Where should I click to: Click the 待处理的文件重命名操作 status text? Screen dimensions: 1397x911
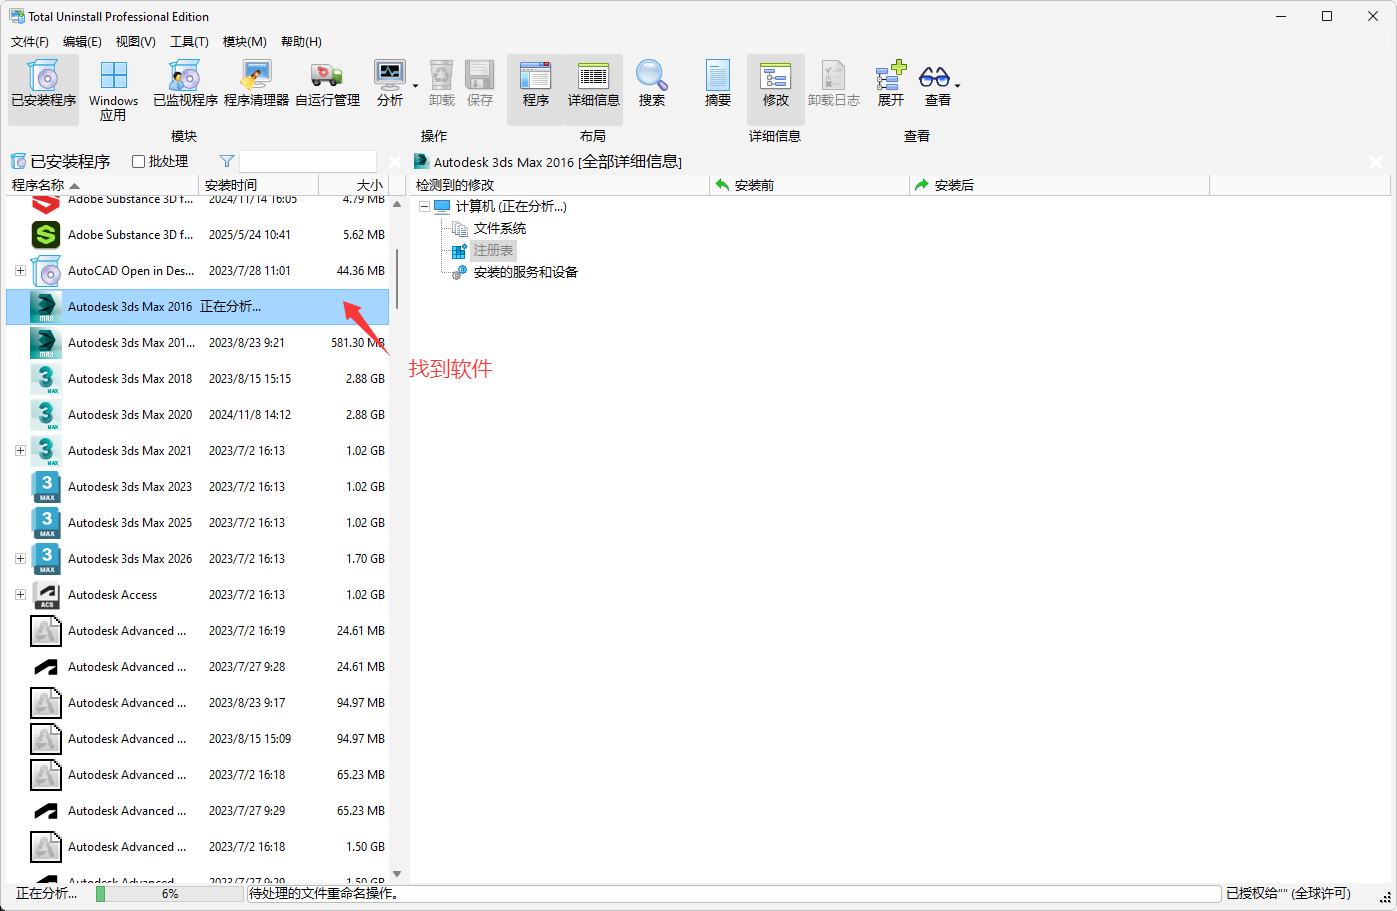pos(324,894)
